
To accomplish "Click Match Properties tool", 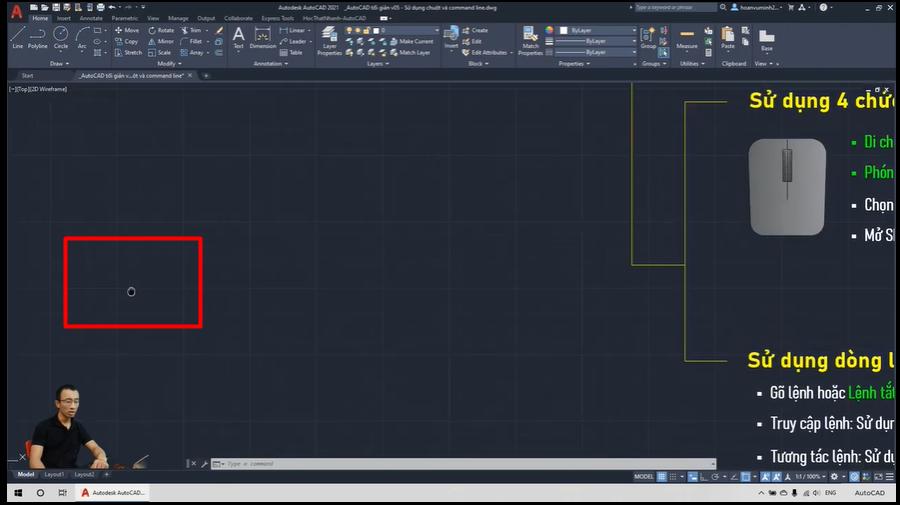I will point(530,40).
